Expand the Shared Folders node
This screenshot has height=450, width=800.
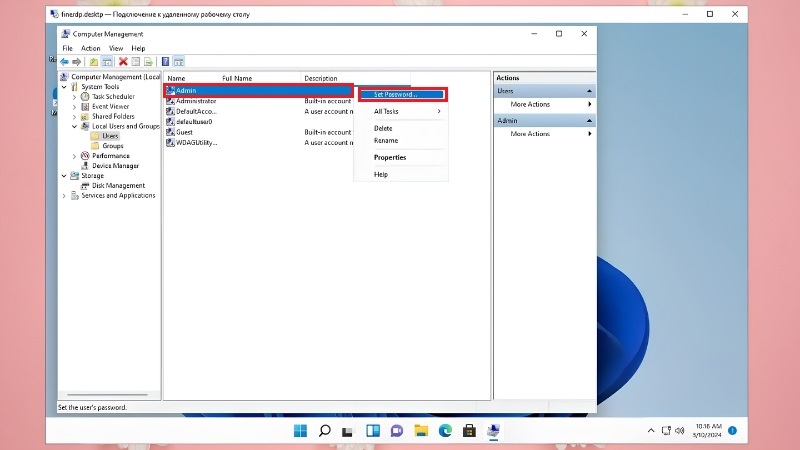[x=74, y=117]
